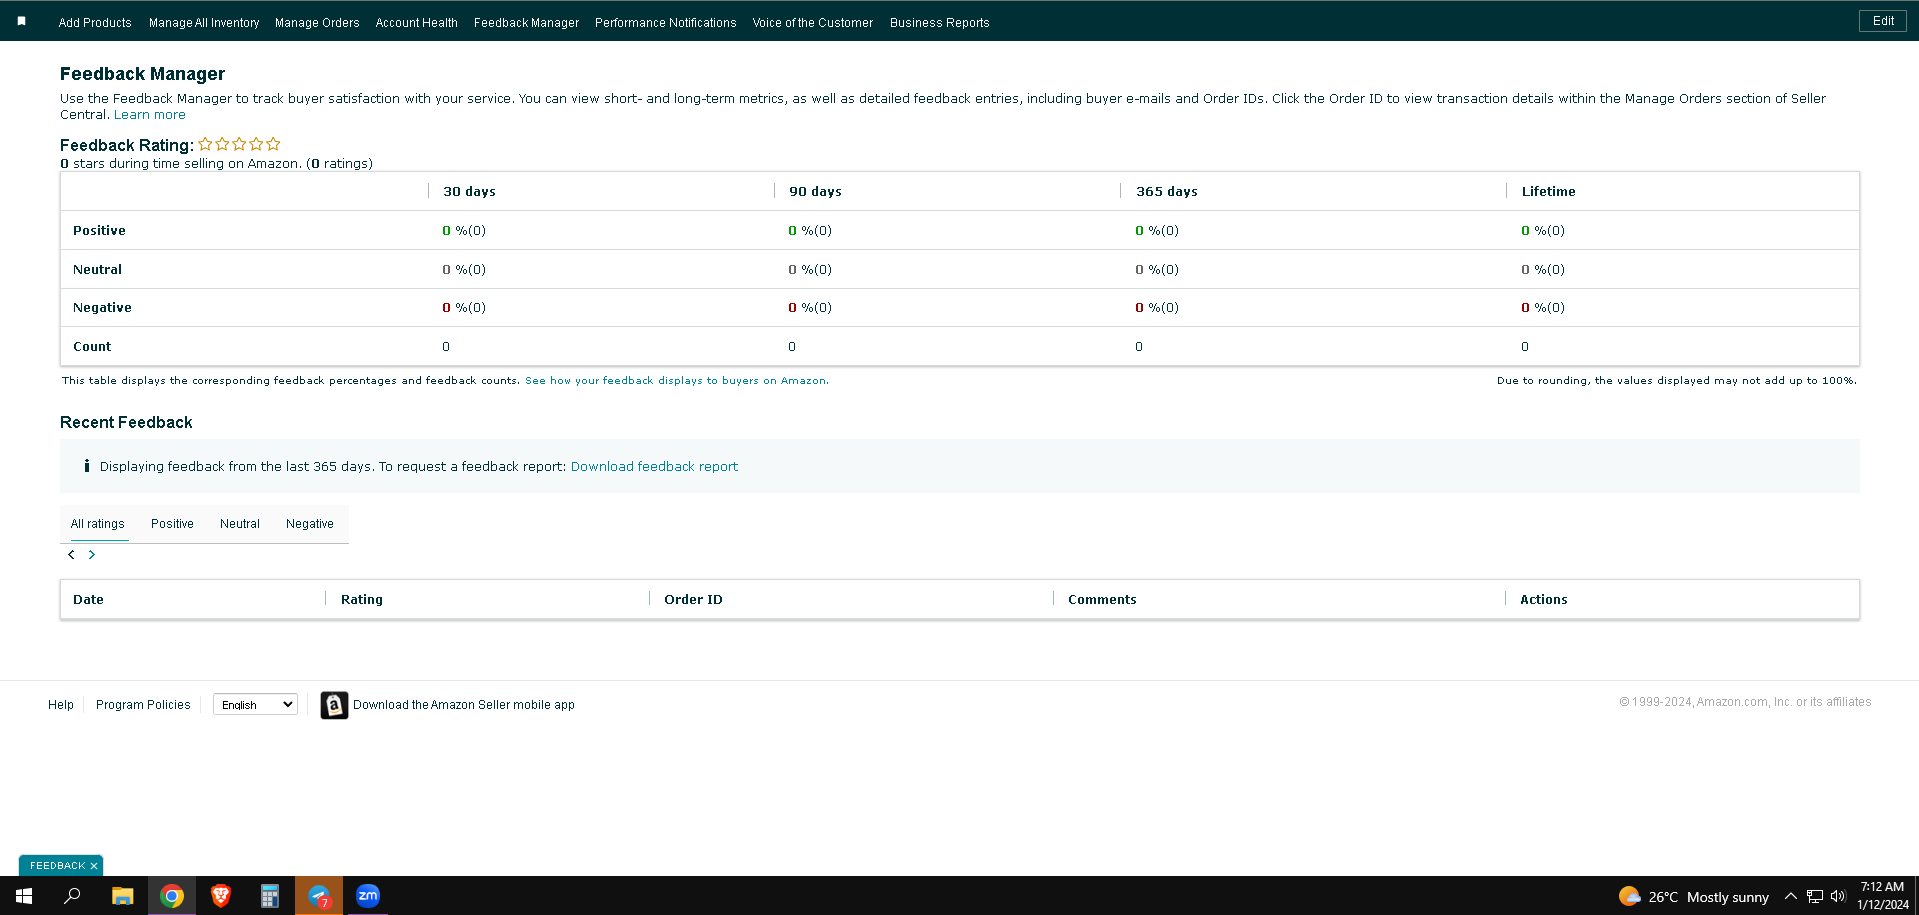Image resolution: width=1919 pixels, height=915 pixels.
Task: Click the Comments column header
Action: 1102,600
